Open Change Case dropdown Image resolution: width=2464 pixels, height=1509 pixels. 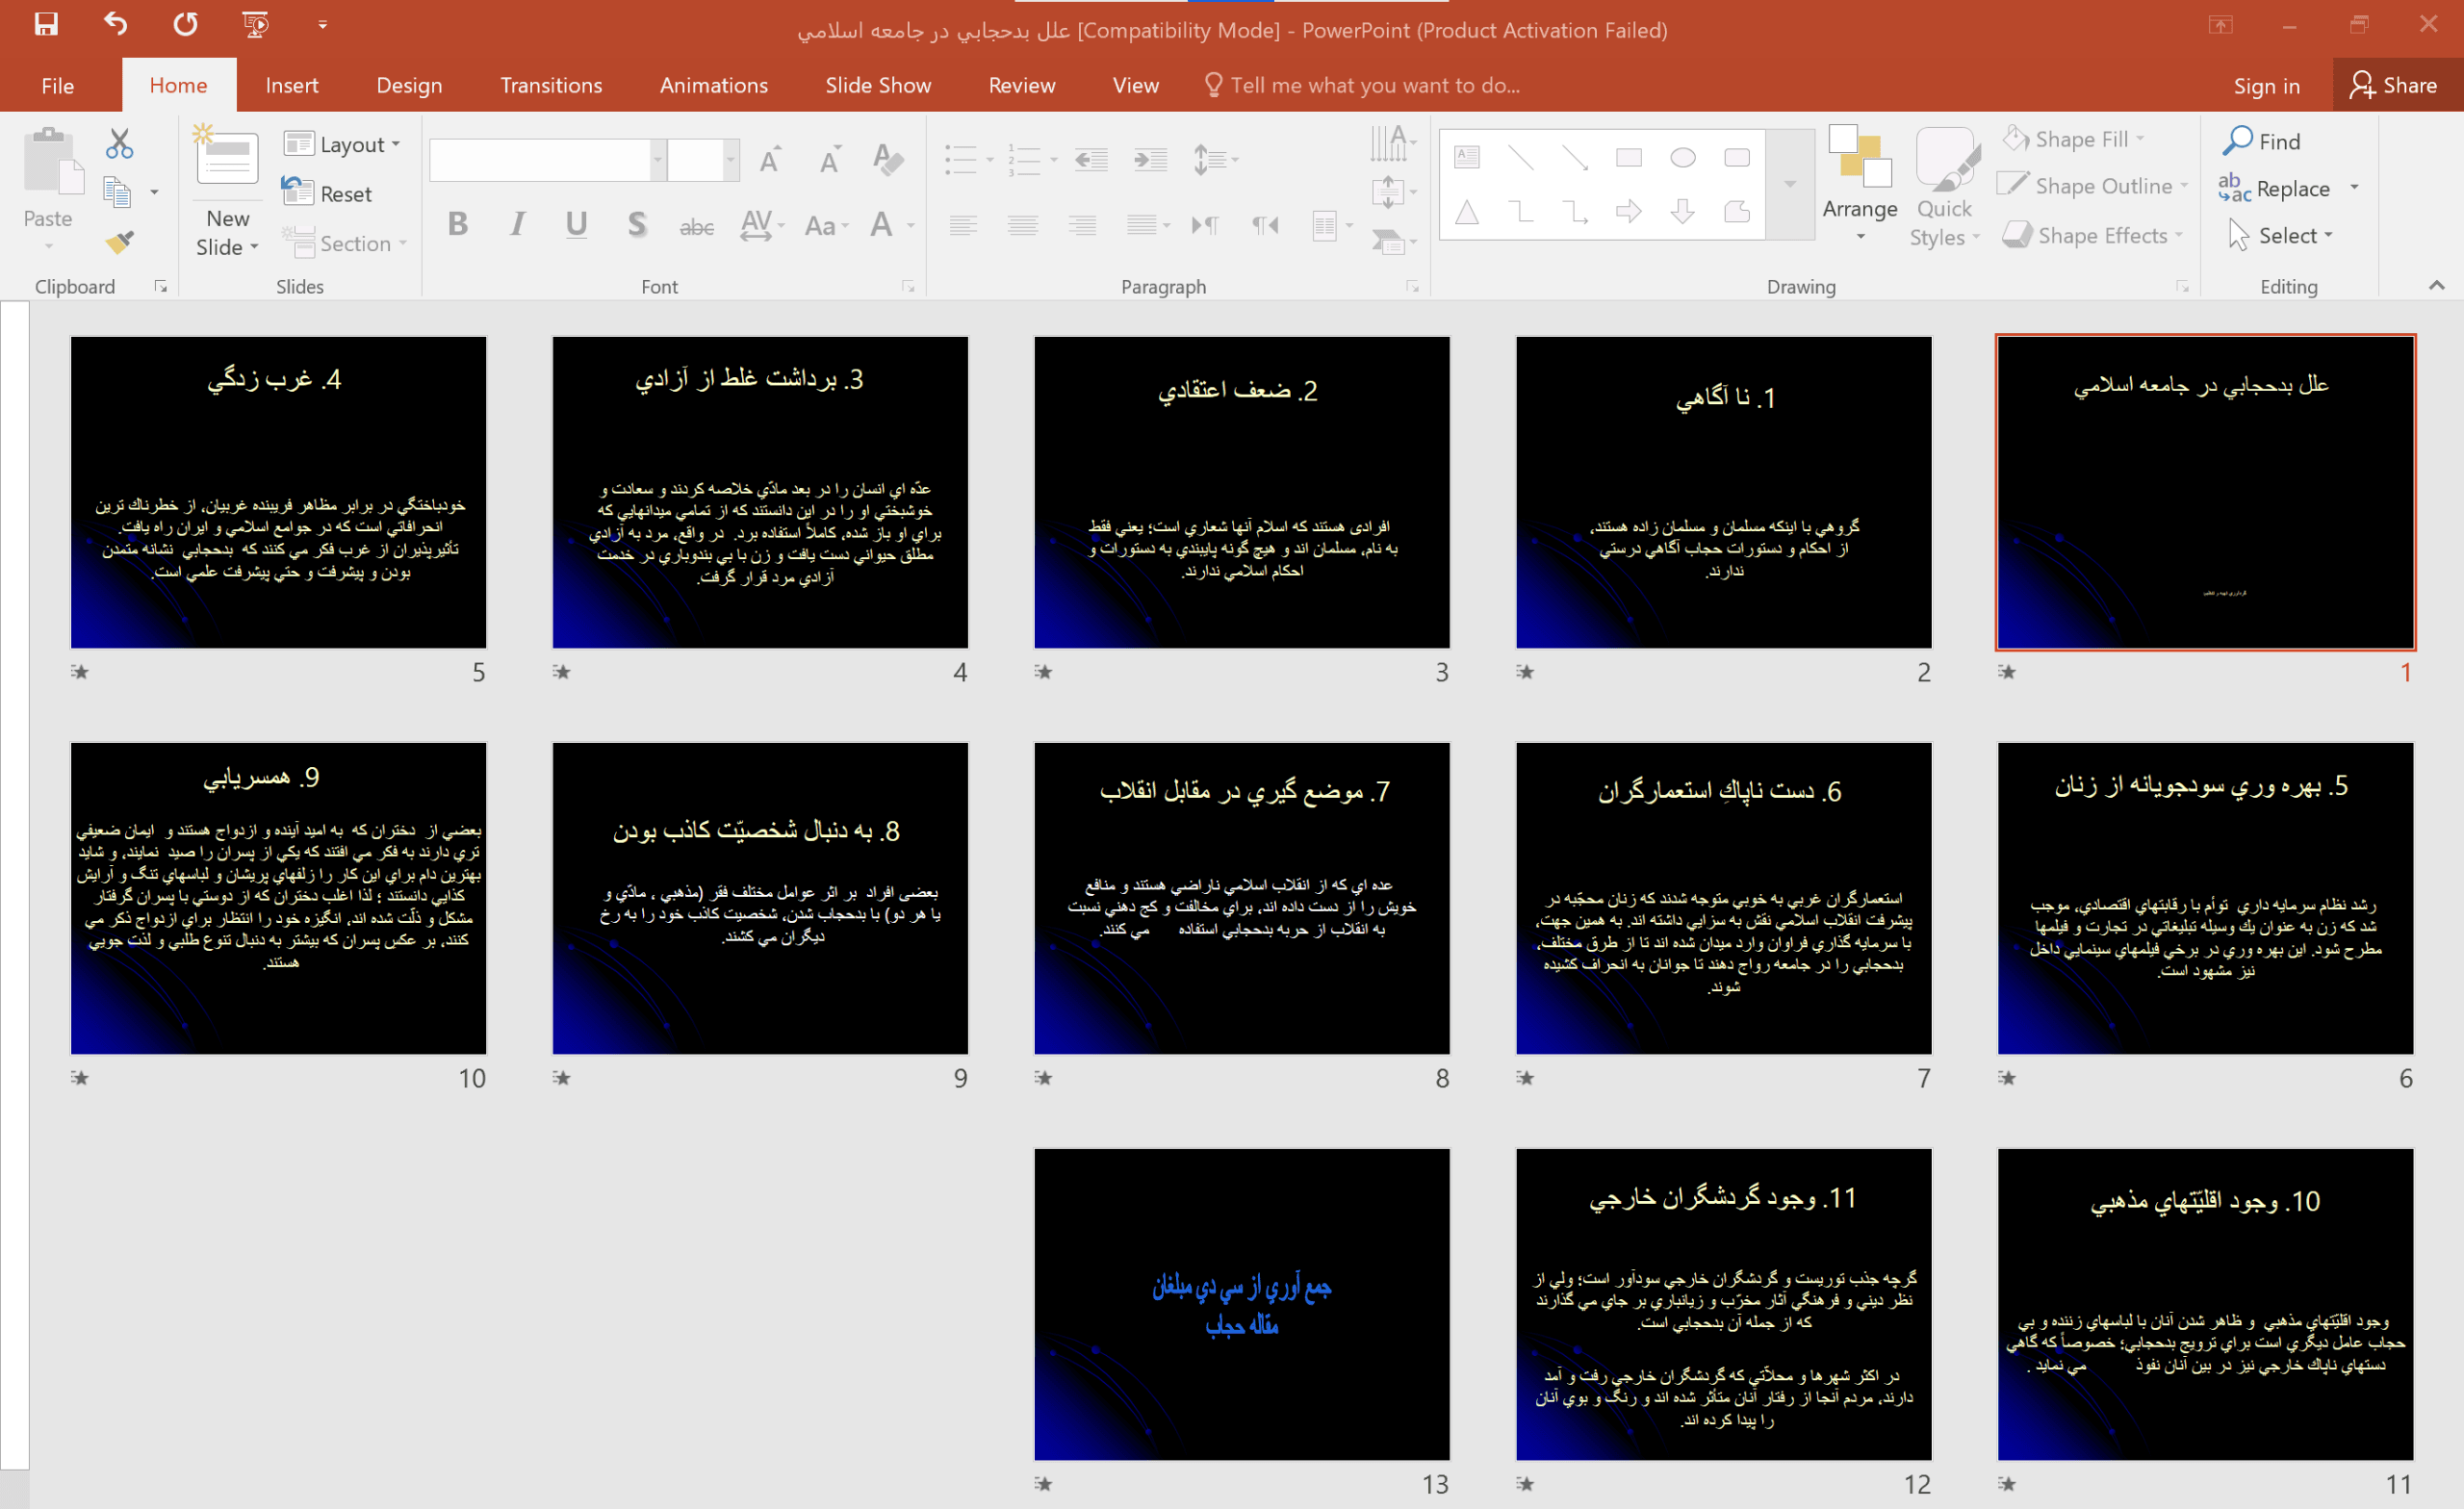pyautogui.click(x=826, y=224)
